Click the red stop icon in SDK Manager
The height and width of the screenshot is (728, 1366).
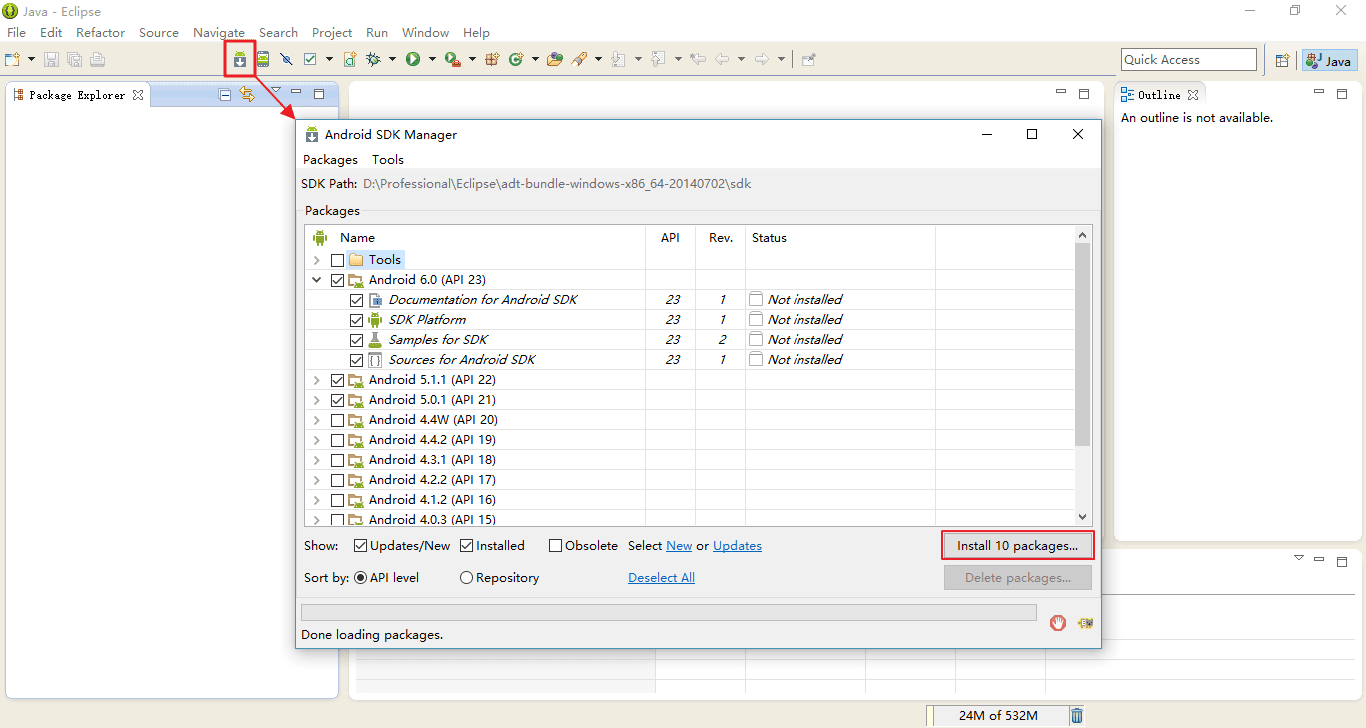point(1058,623)
